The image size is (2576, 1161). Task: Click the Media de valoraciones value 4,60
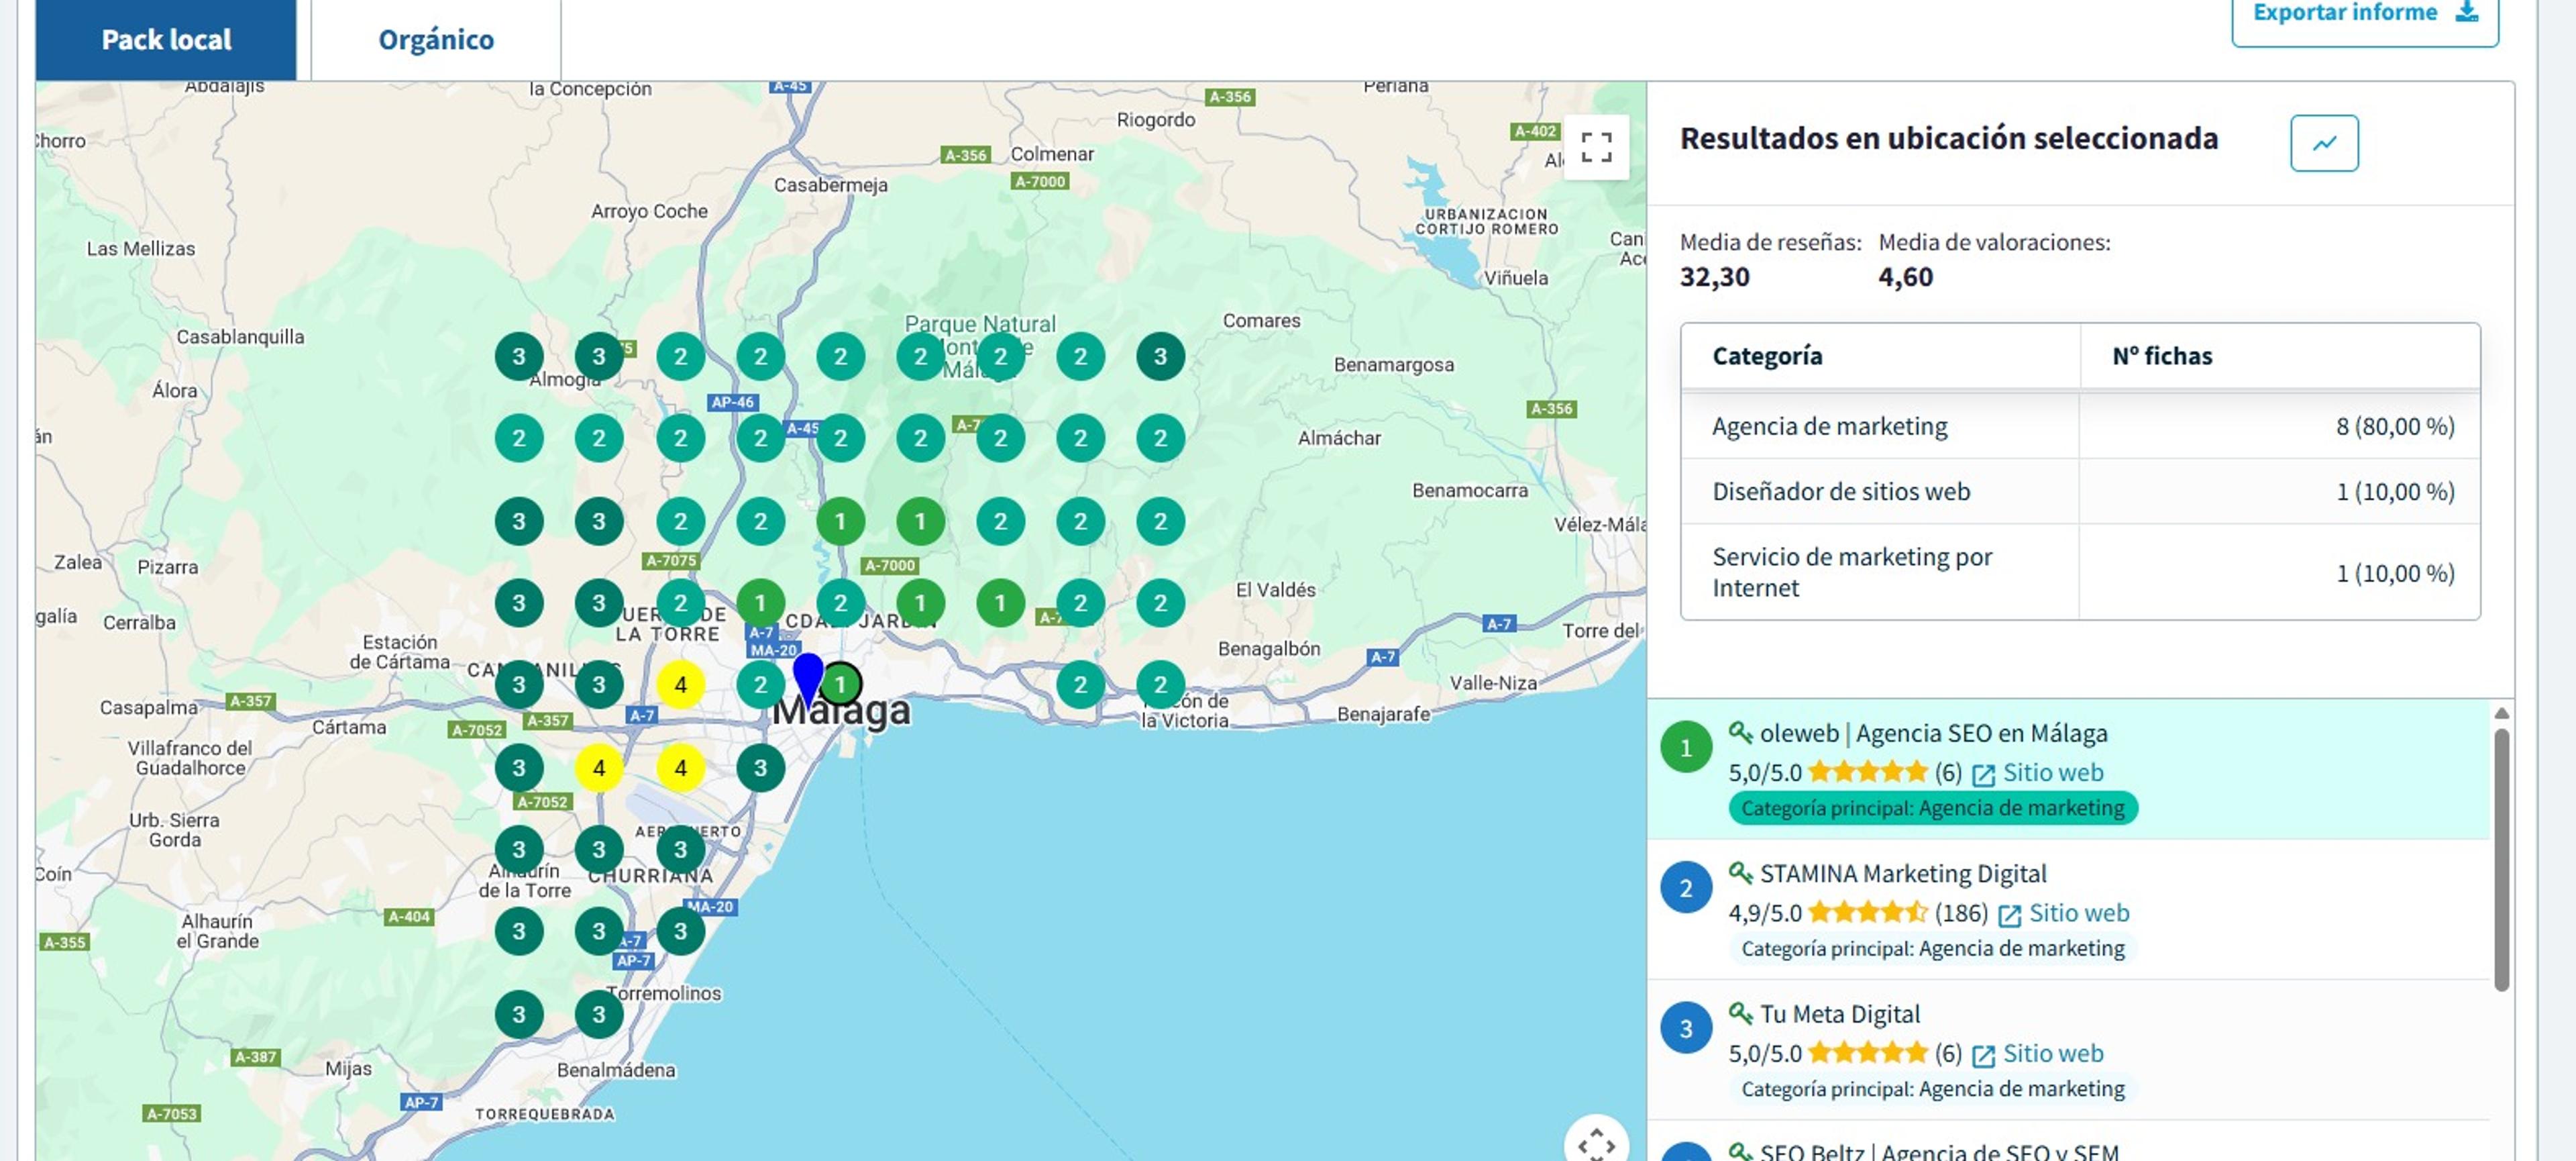(1905, 277)
